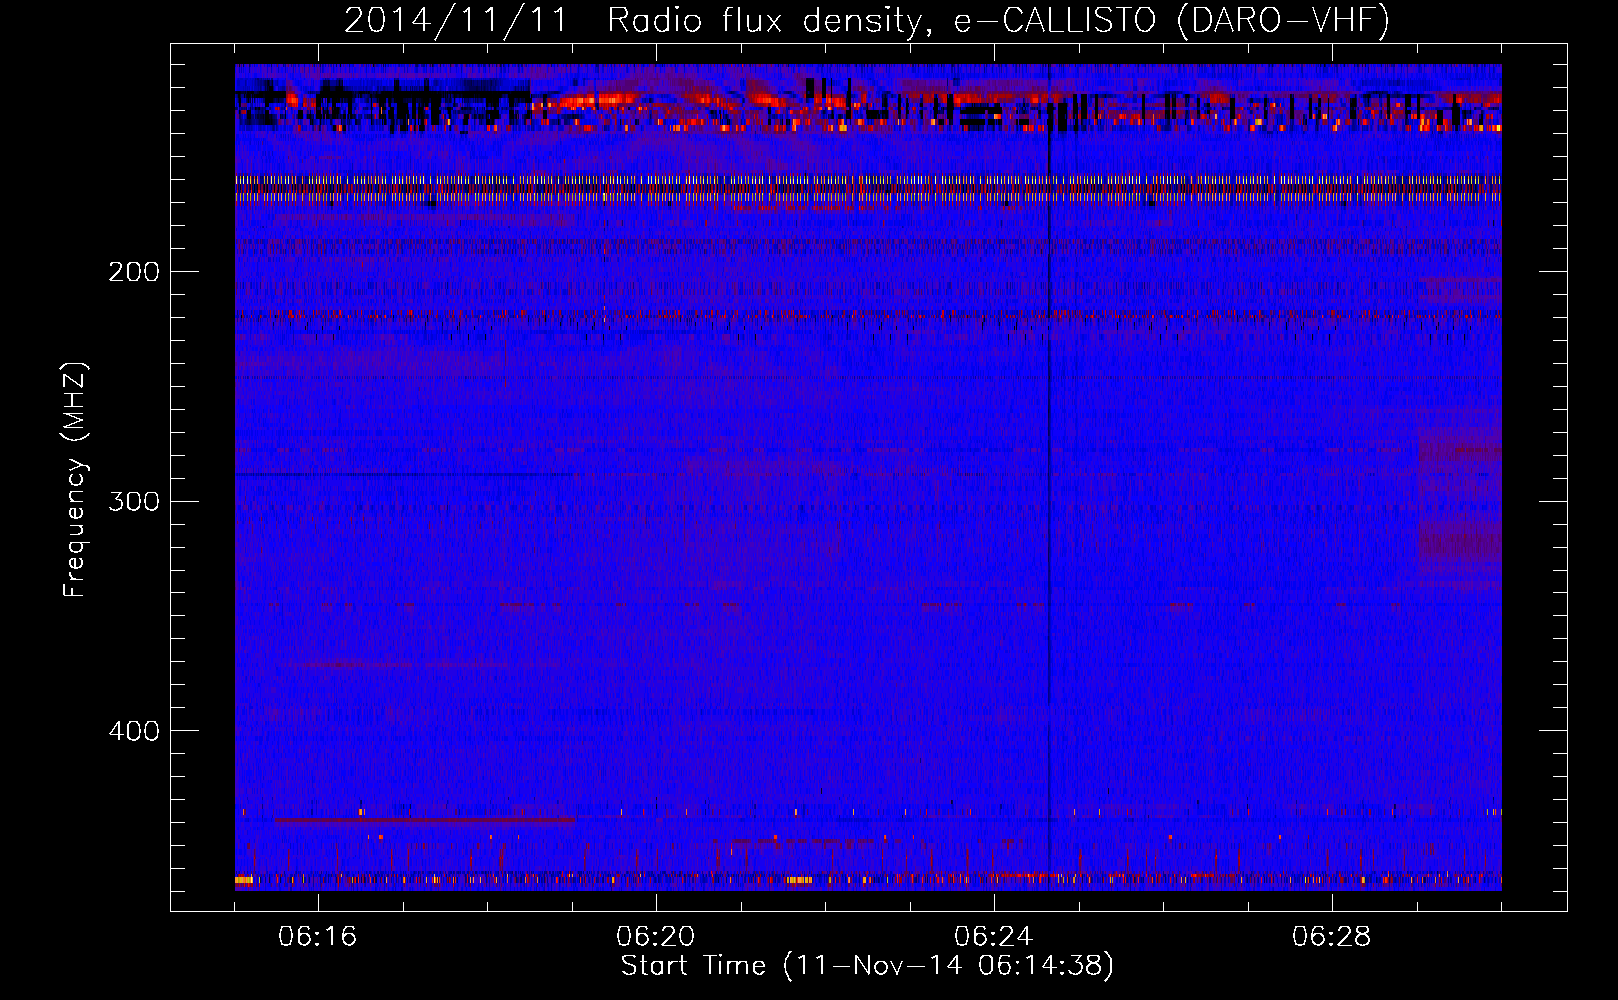Click the 06:16 time tick label
This screenshot has width=1618, height=1000.
318,937
